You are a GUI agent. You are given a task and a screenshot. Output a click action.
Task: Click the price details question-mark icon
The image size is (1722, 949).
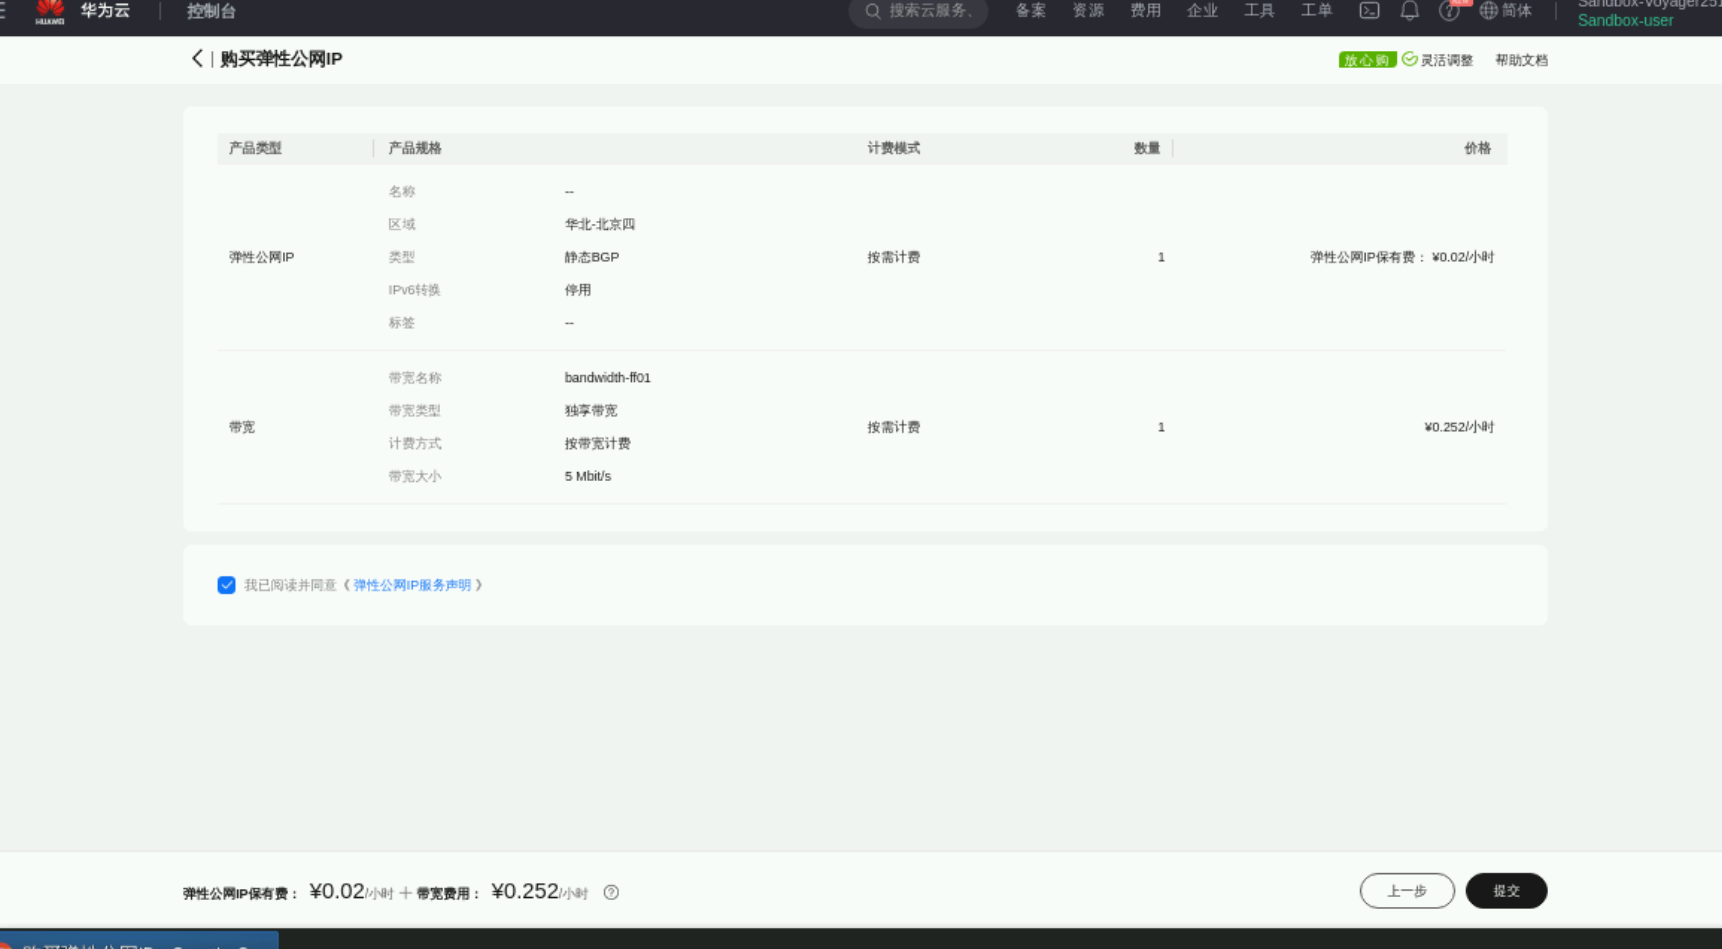pyautogui.click(x=611, y=893)
